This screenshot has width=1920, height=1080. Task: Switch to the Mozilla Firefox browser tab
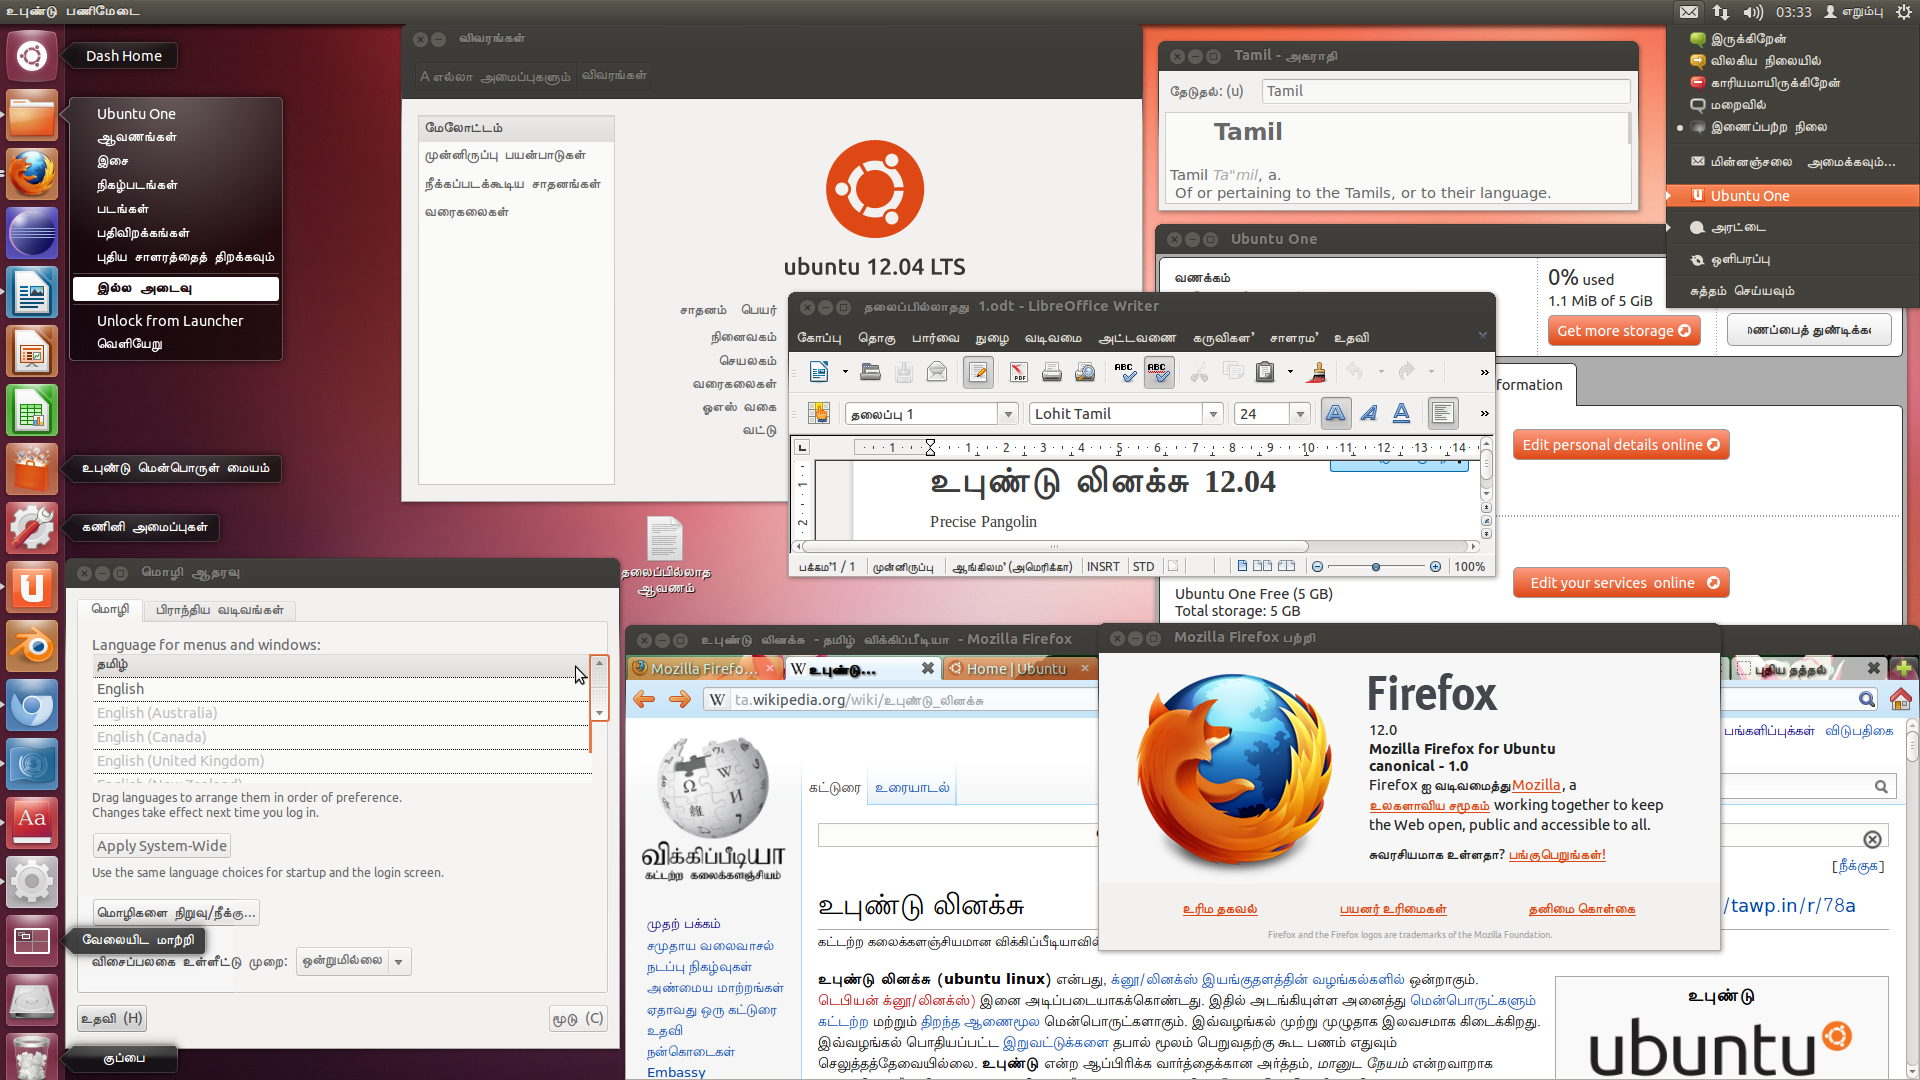coord(703,669)
